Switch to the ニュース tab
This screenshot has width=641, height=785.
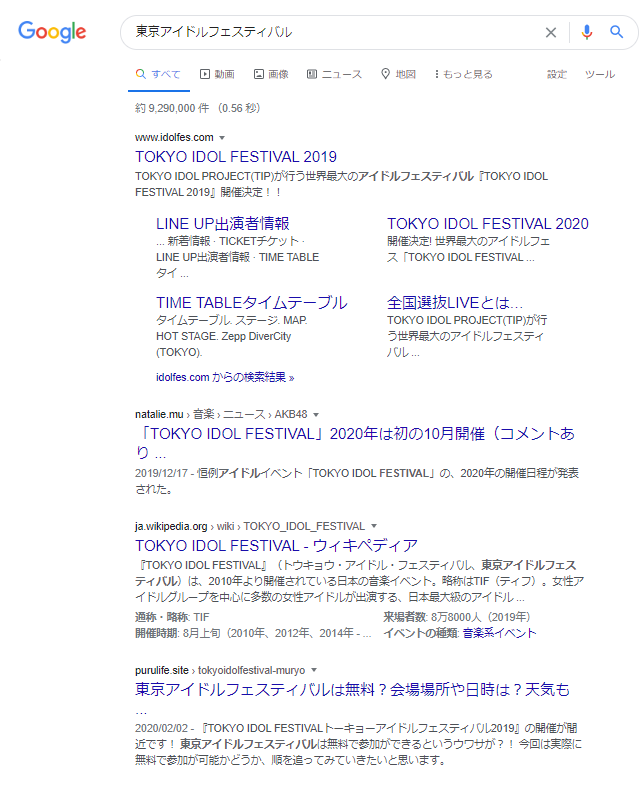click(334, 74)
